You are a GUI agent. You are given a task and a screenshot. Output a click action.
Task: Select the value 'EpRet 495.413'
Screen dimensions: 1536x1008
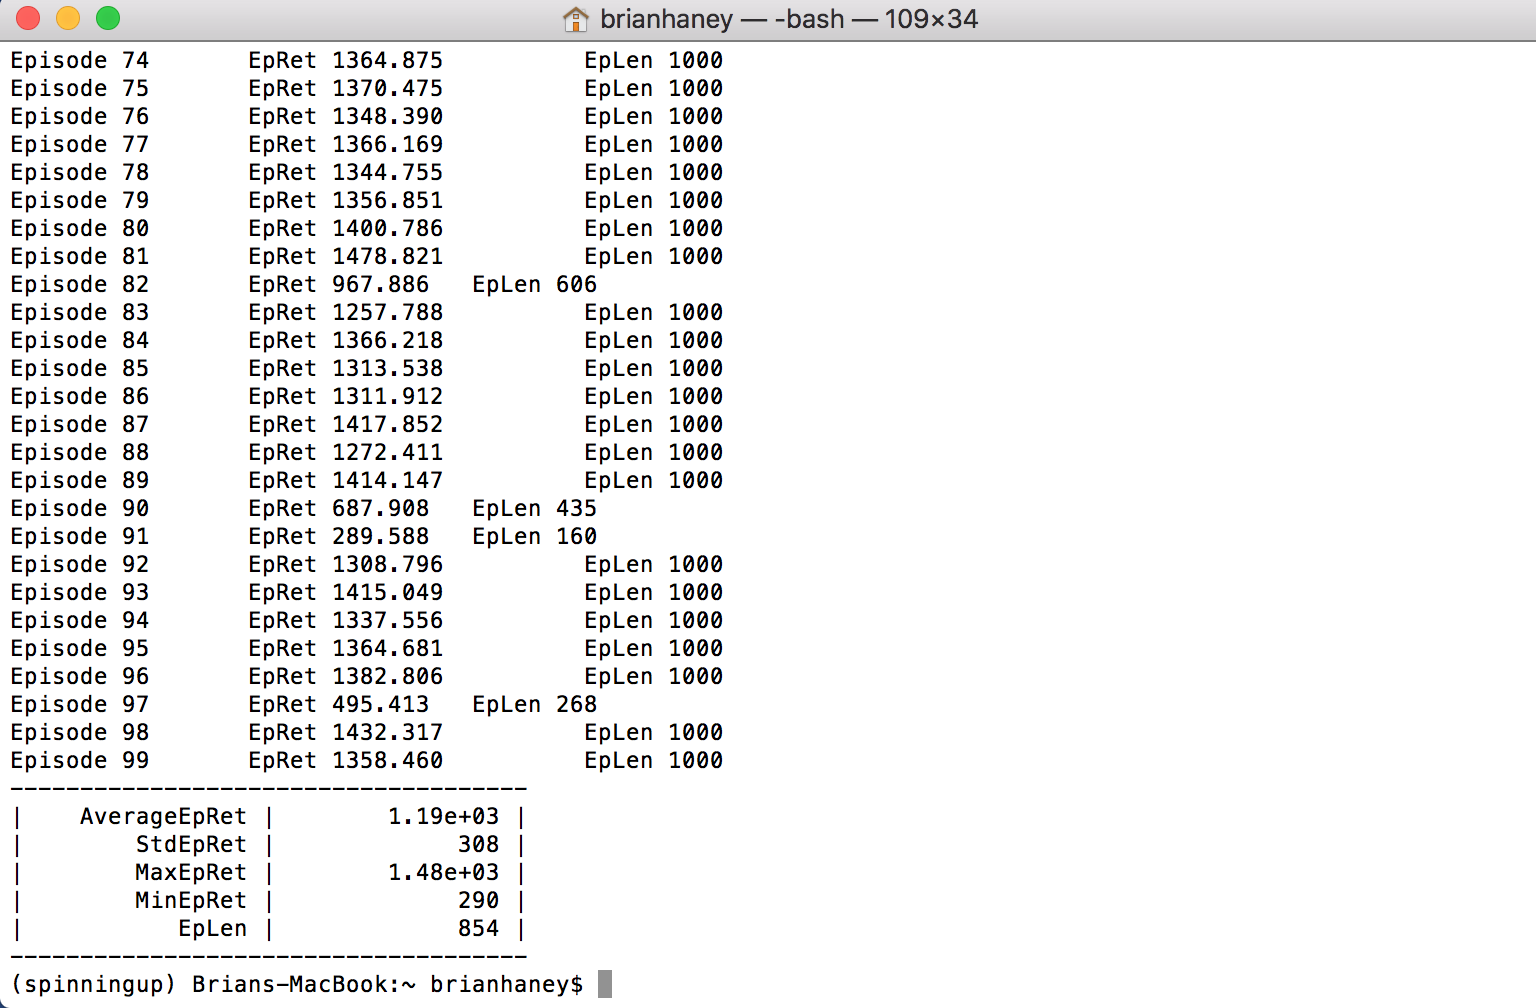pos(339,704)
